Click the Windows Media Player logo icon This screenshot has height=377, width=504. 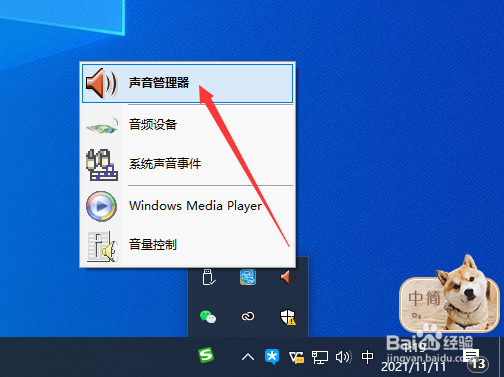(101, 206)
